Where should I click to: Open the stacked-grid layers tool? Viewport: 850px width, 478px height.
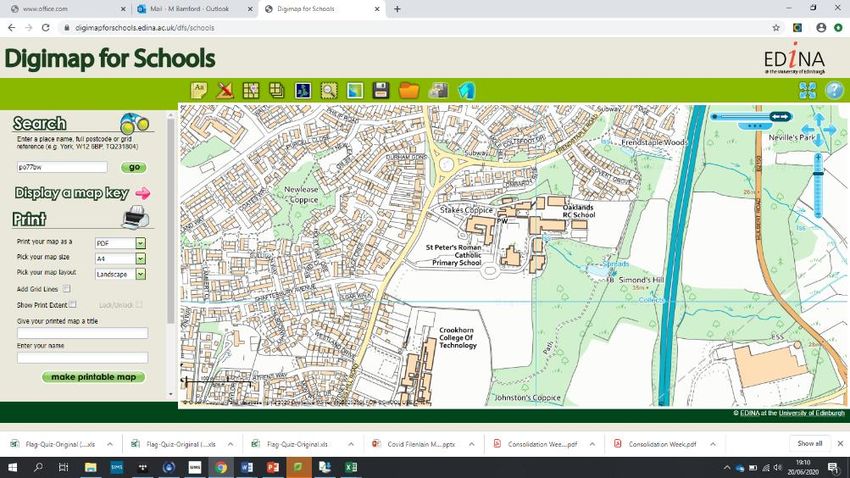[x=277, y=90]
